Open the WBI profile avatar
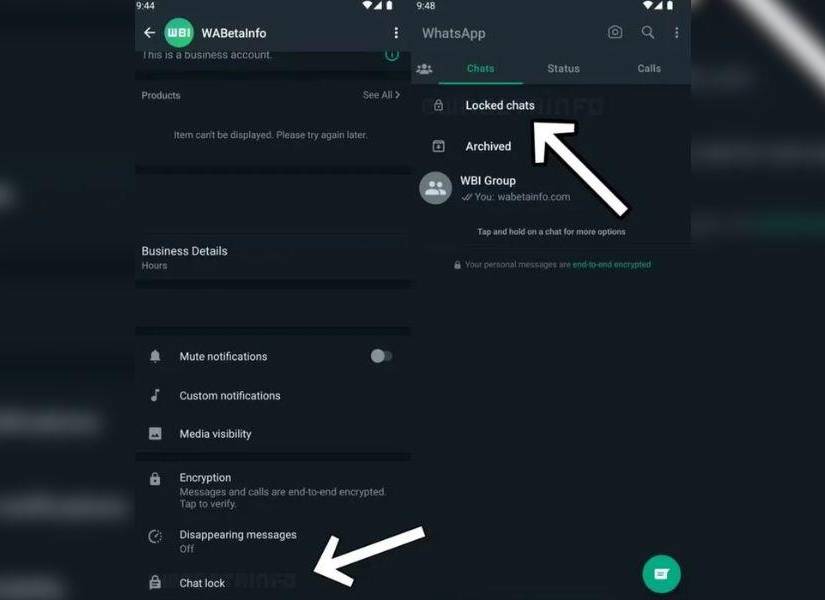 (179, 33)
